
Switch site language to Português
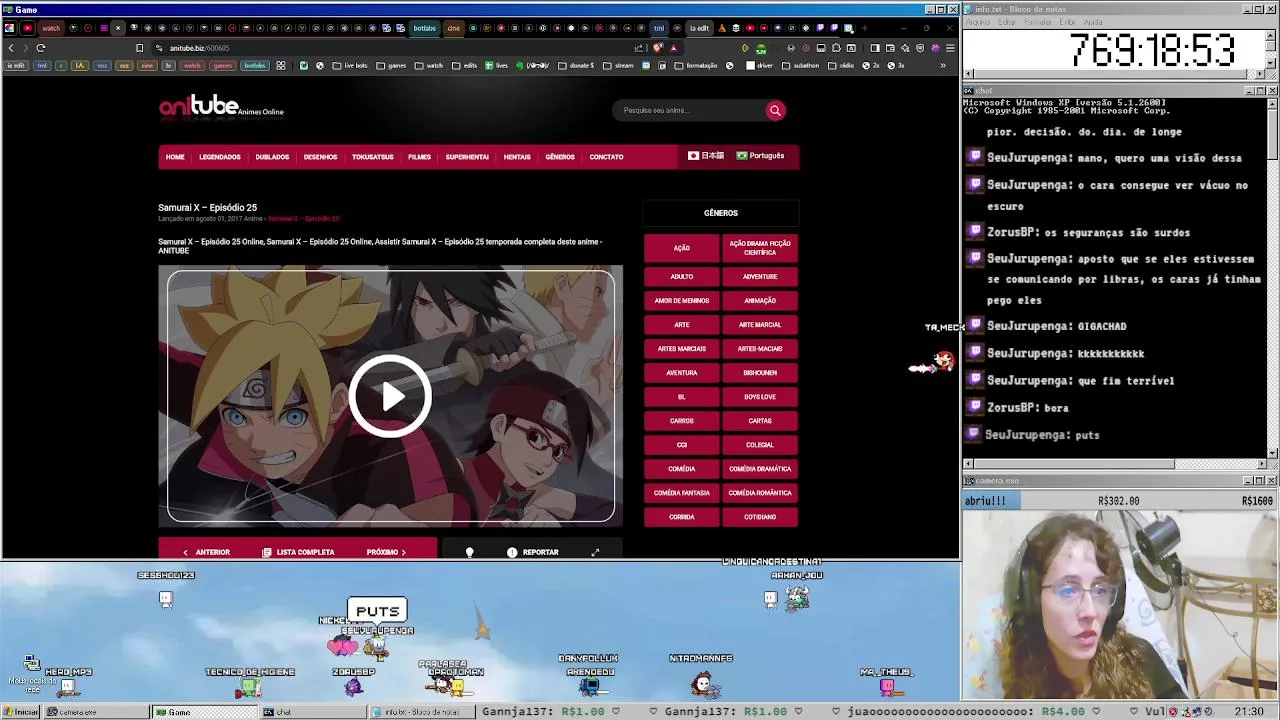(760, 156)
